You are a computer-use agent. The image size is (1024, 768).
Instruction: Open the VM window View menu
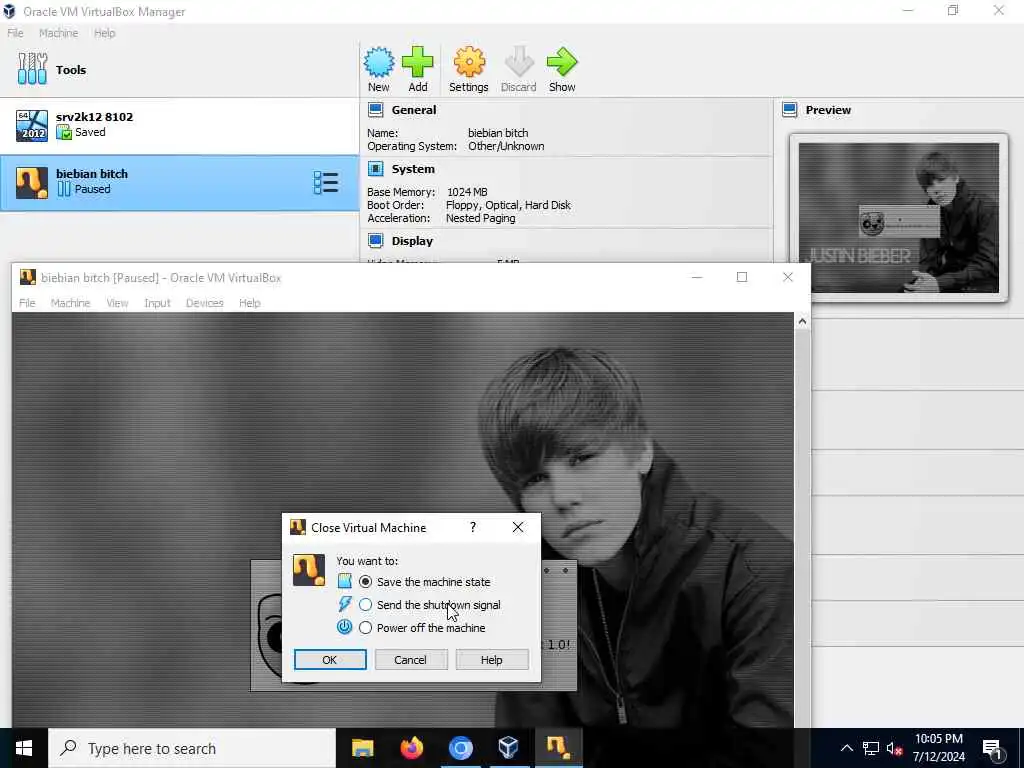[118, 303]
